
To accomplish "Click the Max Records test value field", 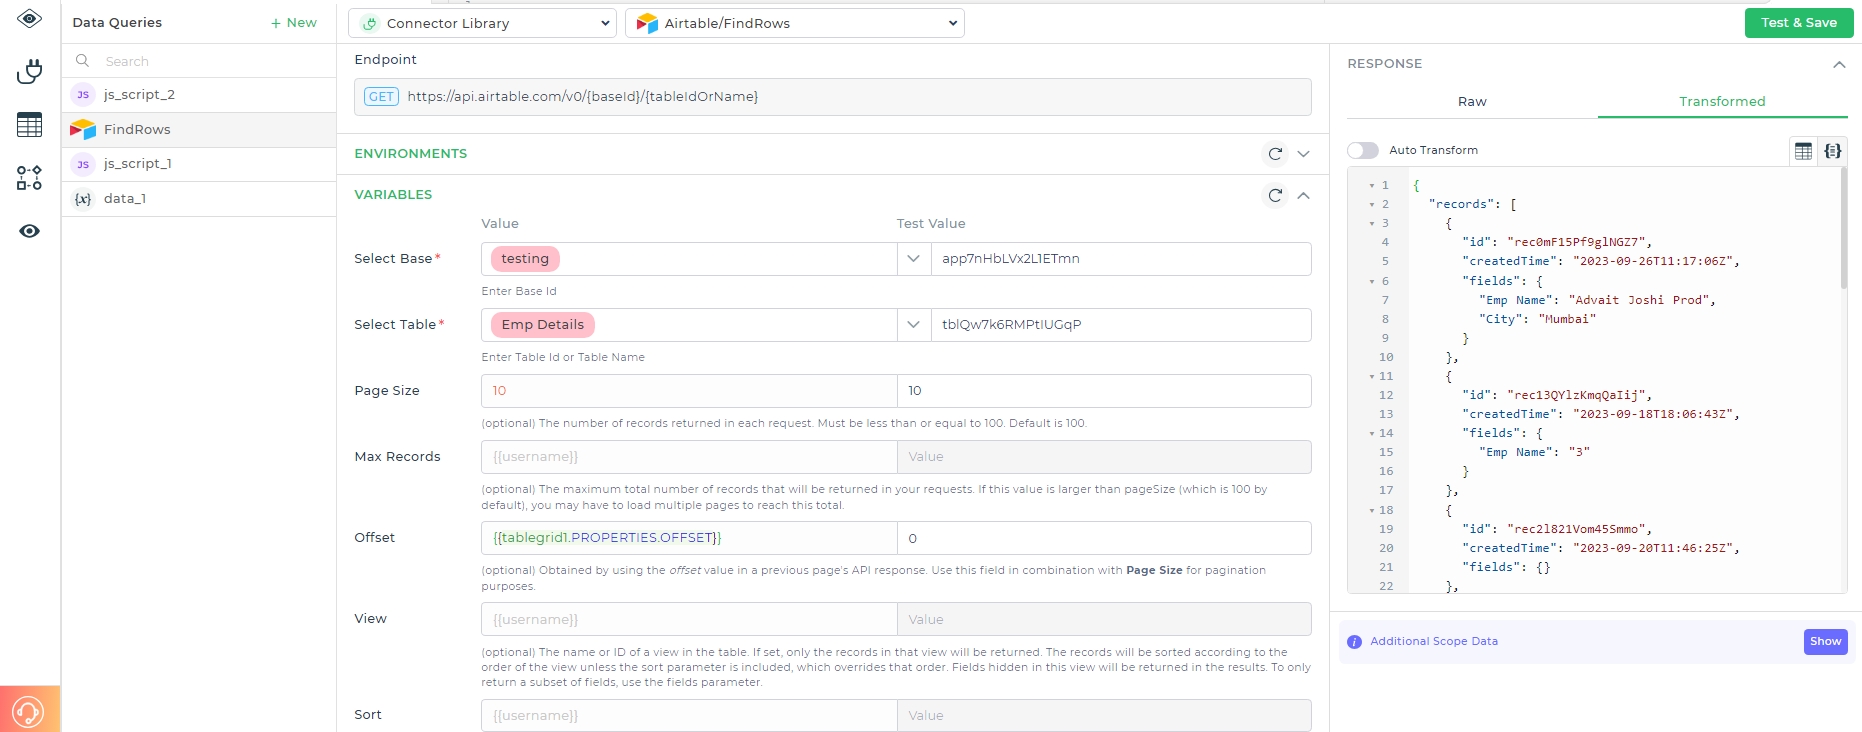I will (1104, 457).
